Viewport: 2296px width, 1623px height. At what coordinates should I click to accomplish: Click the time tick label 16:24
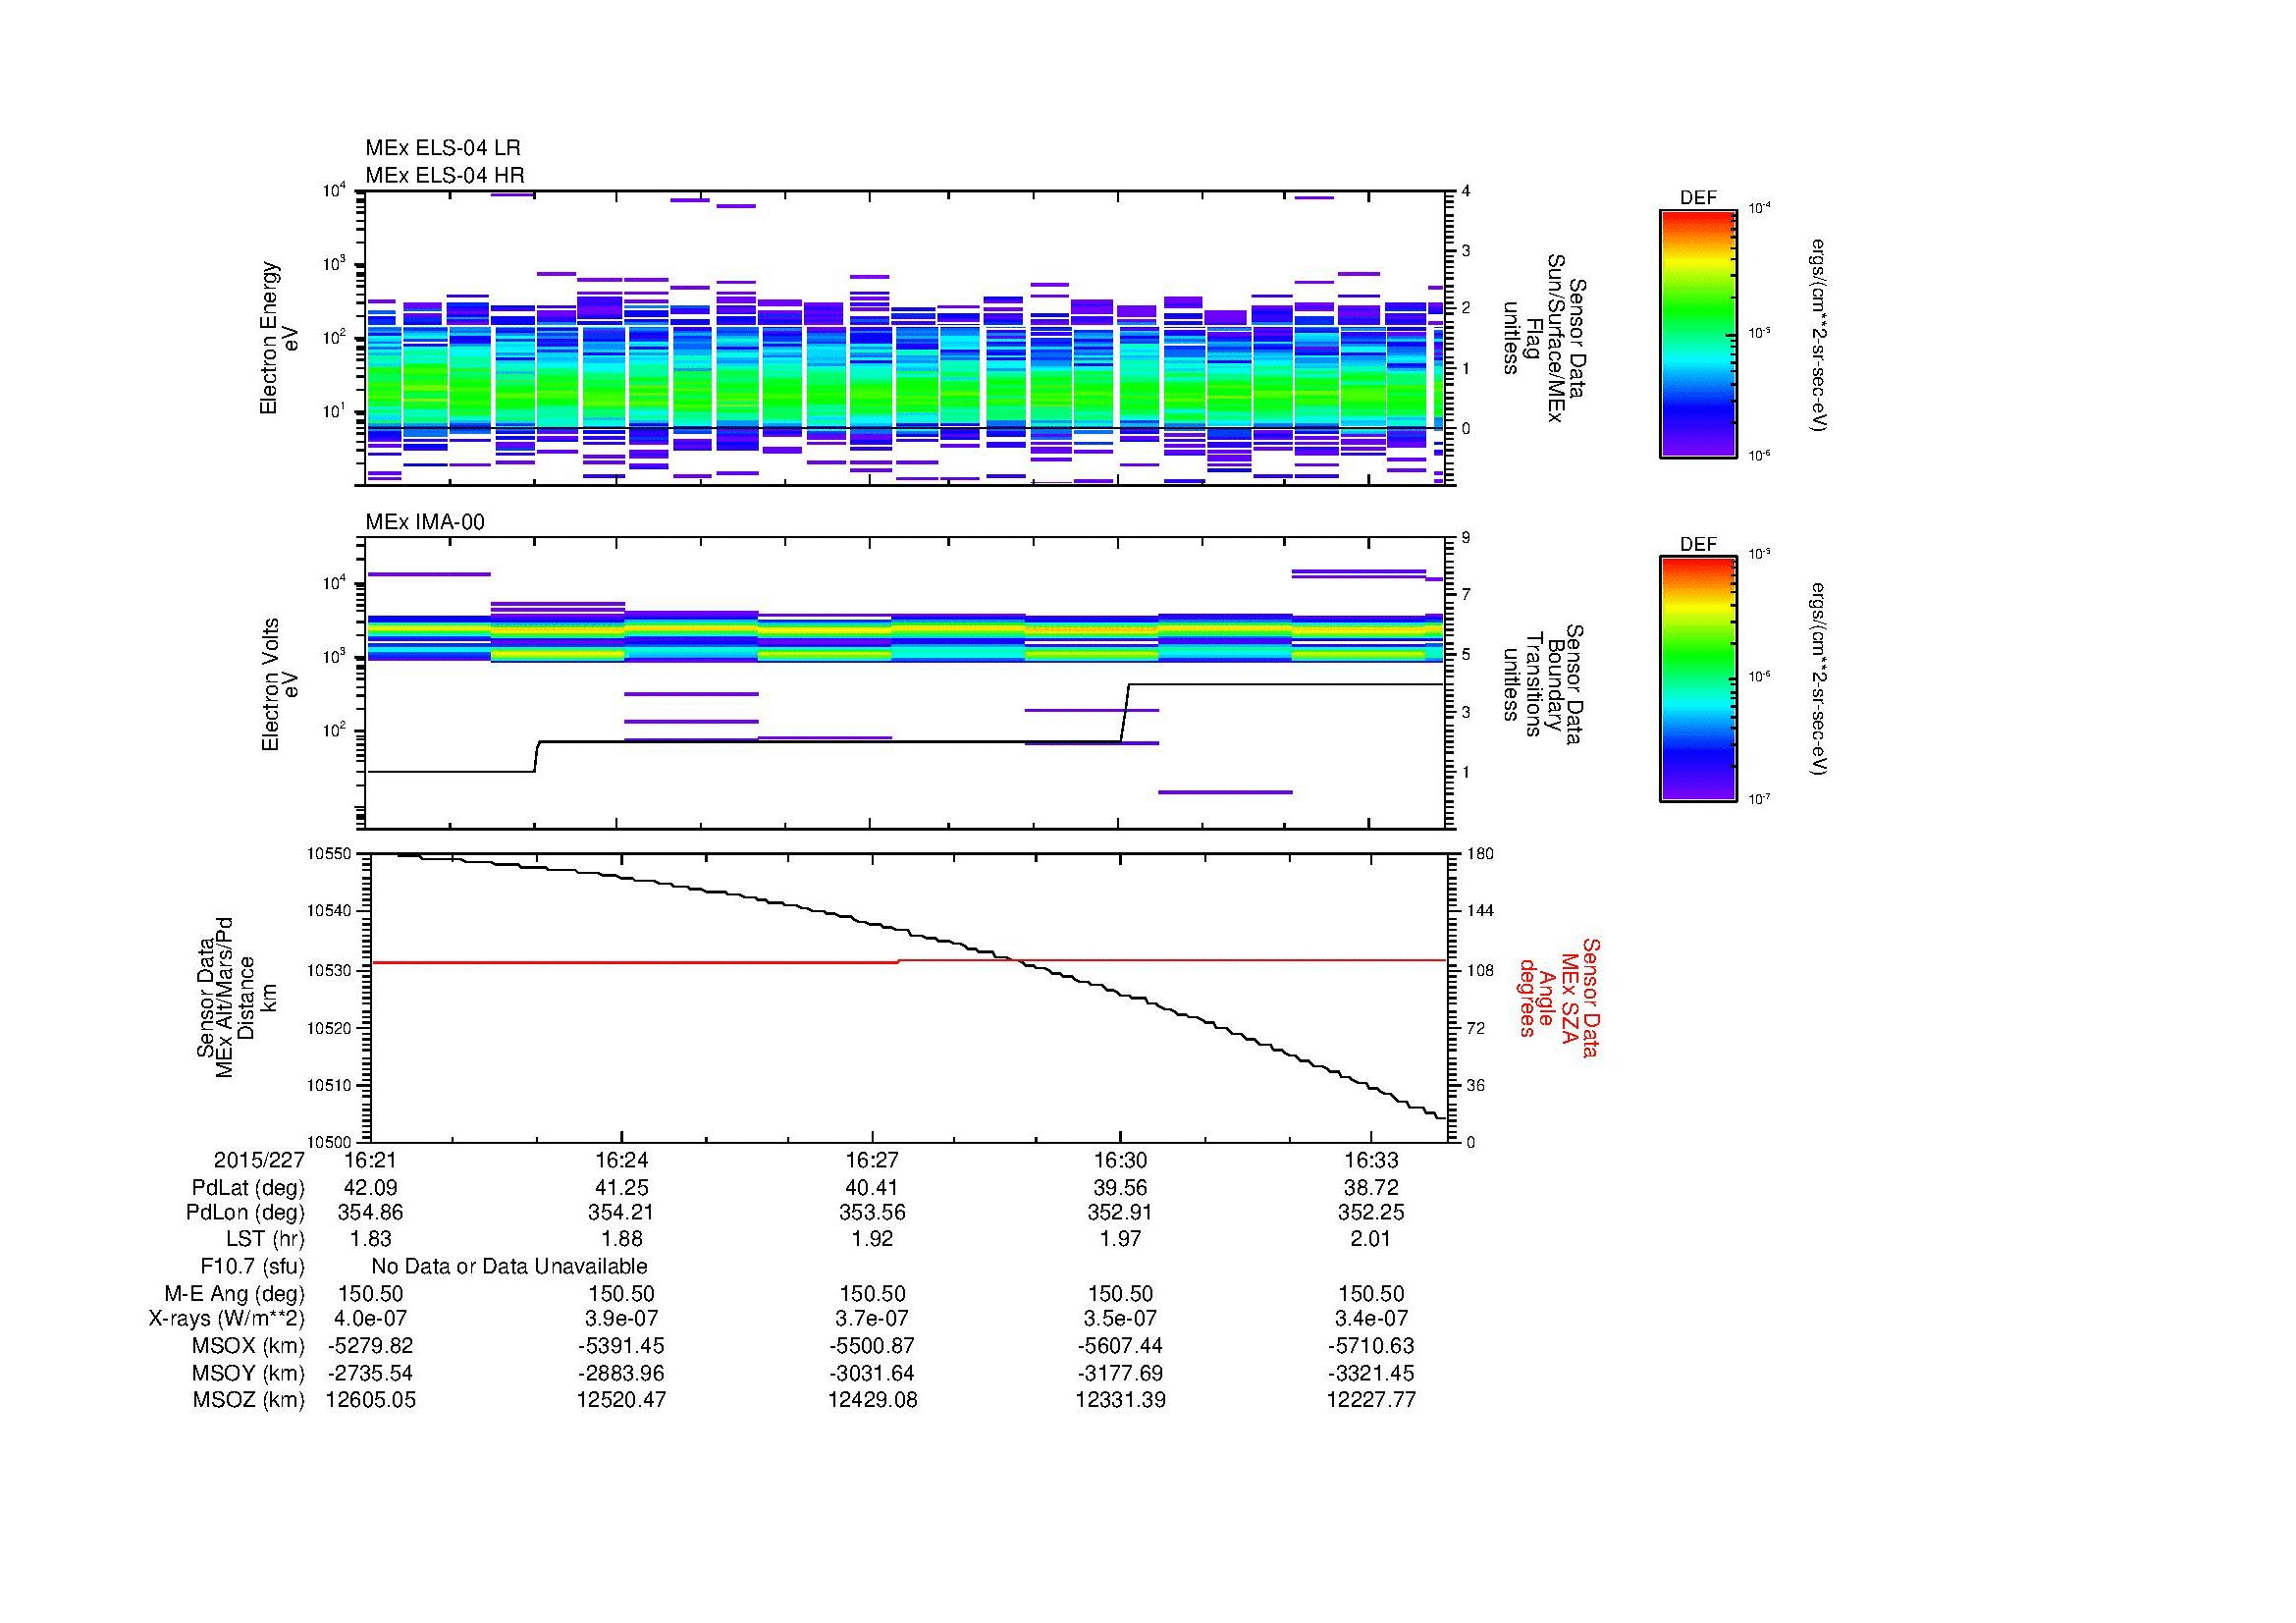tap(621, 1160)
